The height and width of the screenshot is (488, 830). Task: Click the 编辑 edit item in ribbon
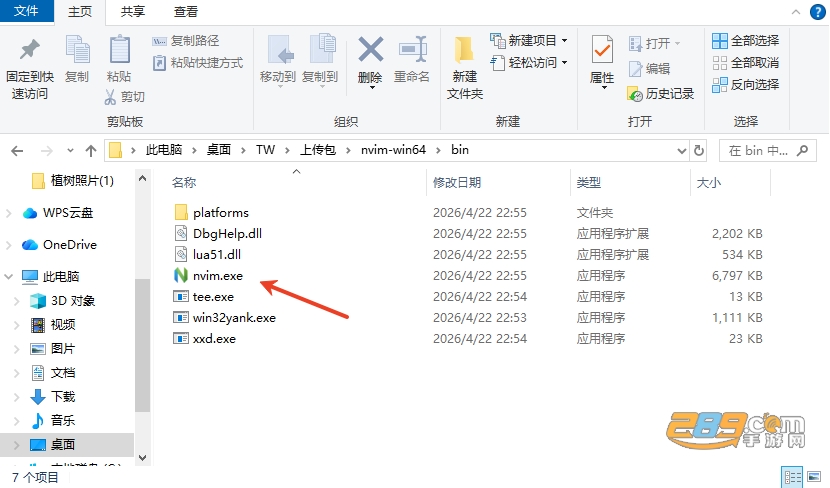click(649, 68)
